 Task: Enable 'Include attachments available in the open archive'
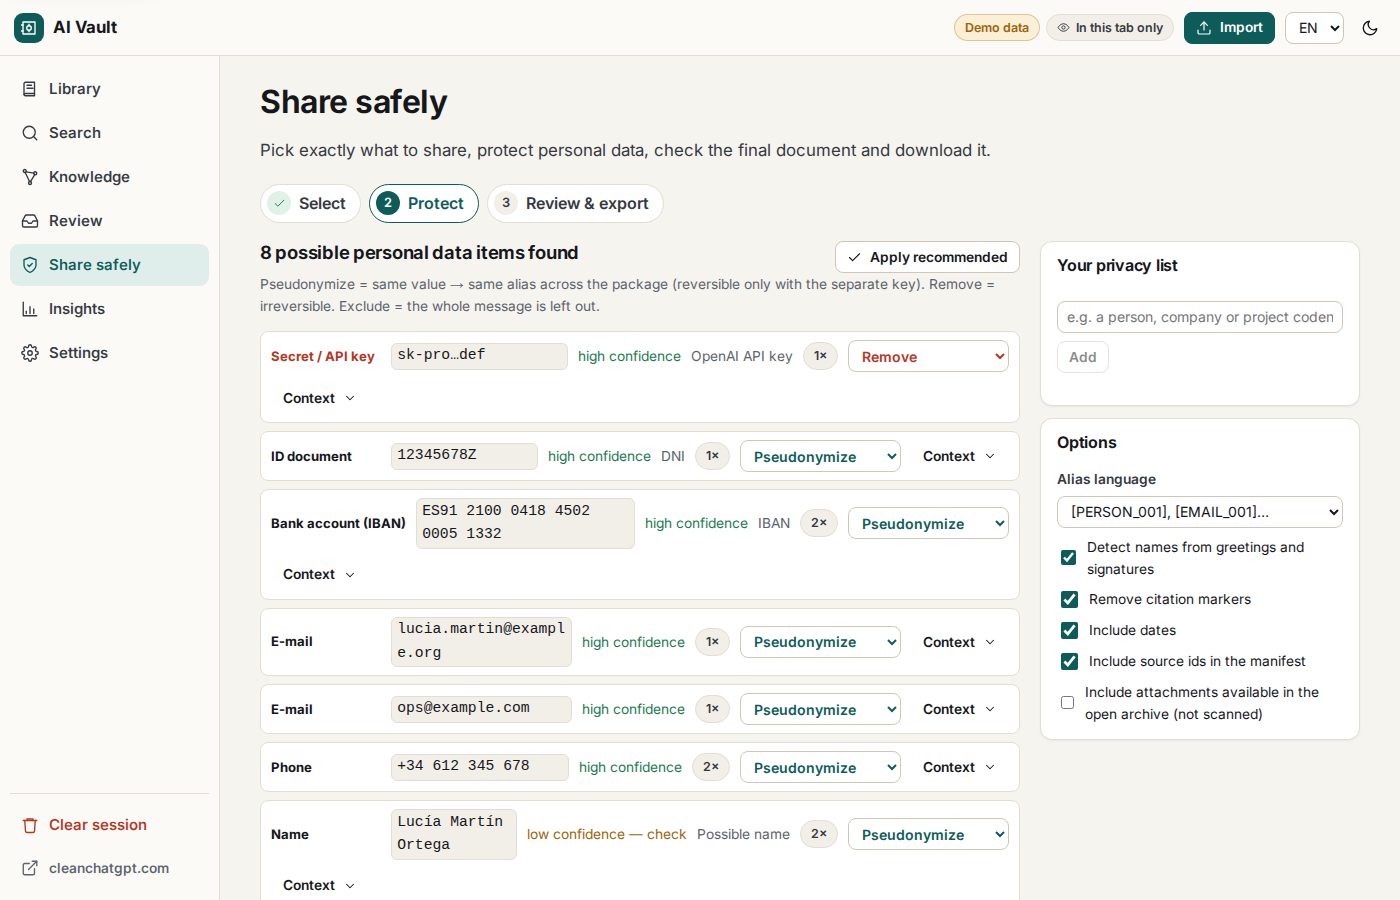[x=1067, y=703]
